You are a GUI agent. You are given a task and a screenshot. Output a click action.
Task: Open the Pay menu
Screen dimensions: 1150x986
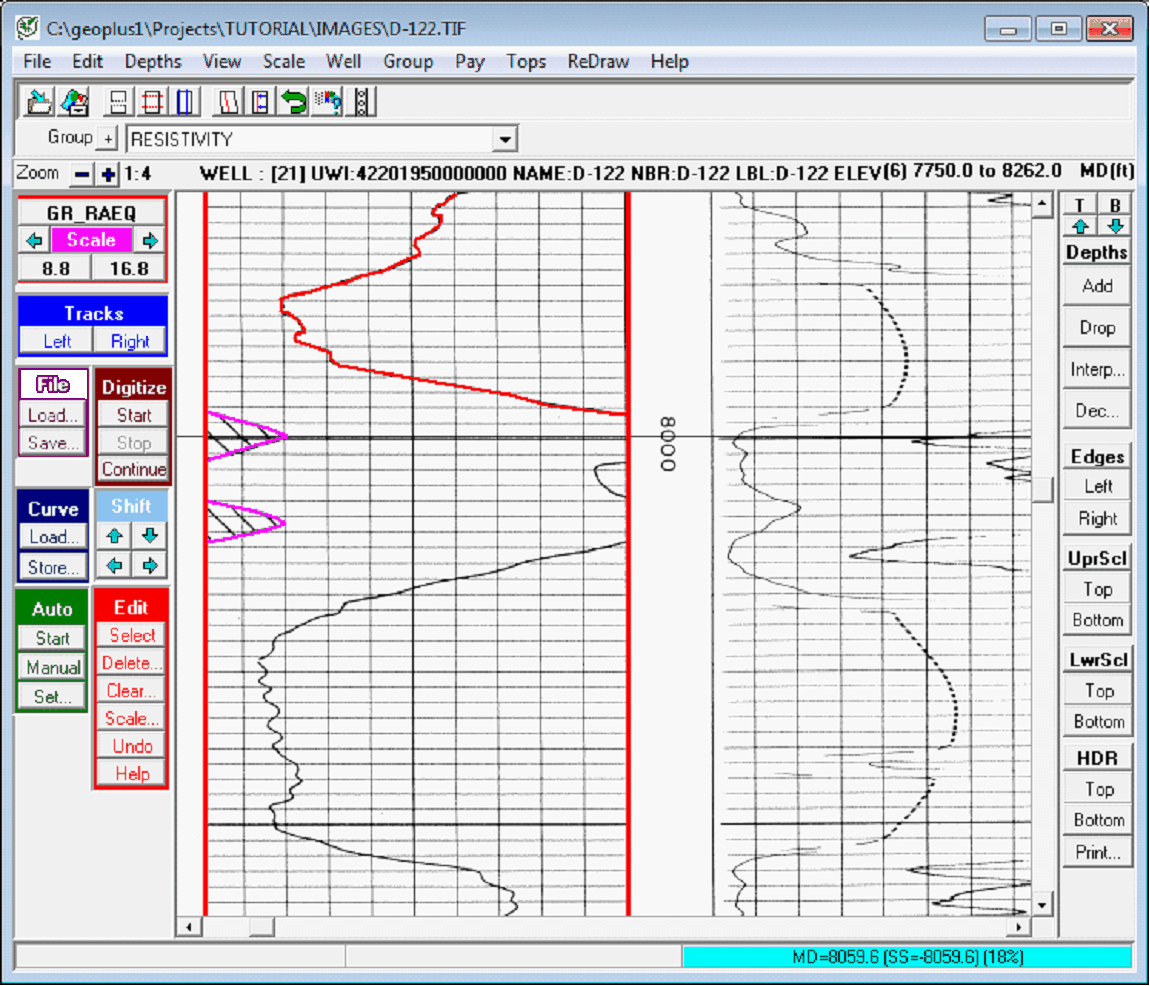469,61
